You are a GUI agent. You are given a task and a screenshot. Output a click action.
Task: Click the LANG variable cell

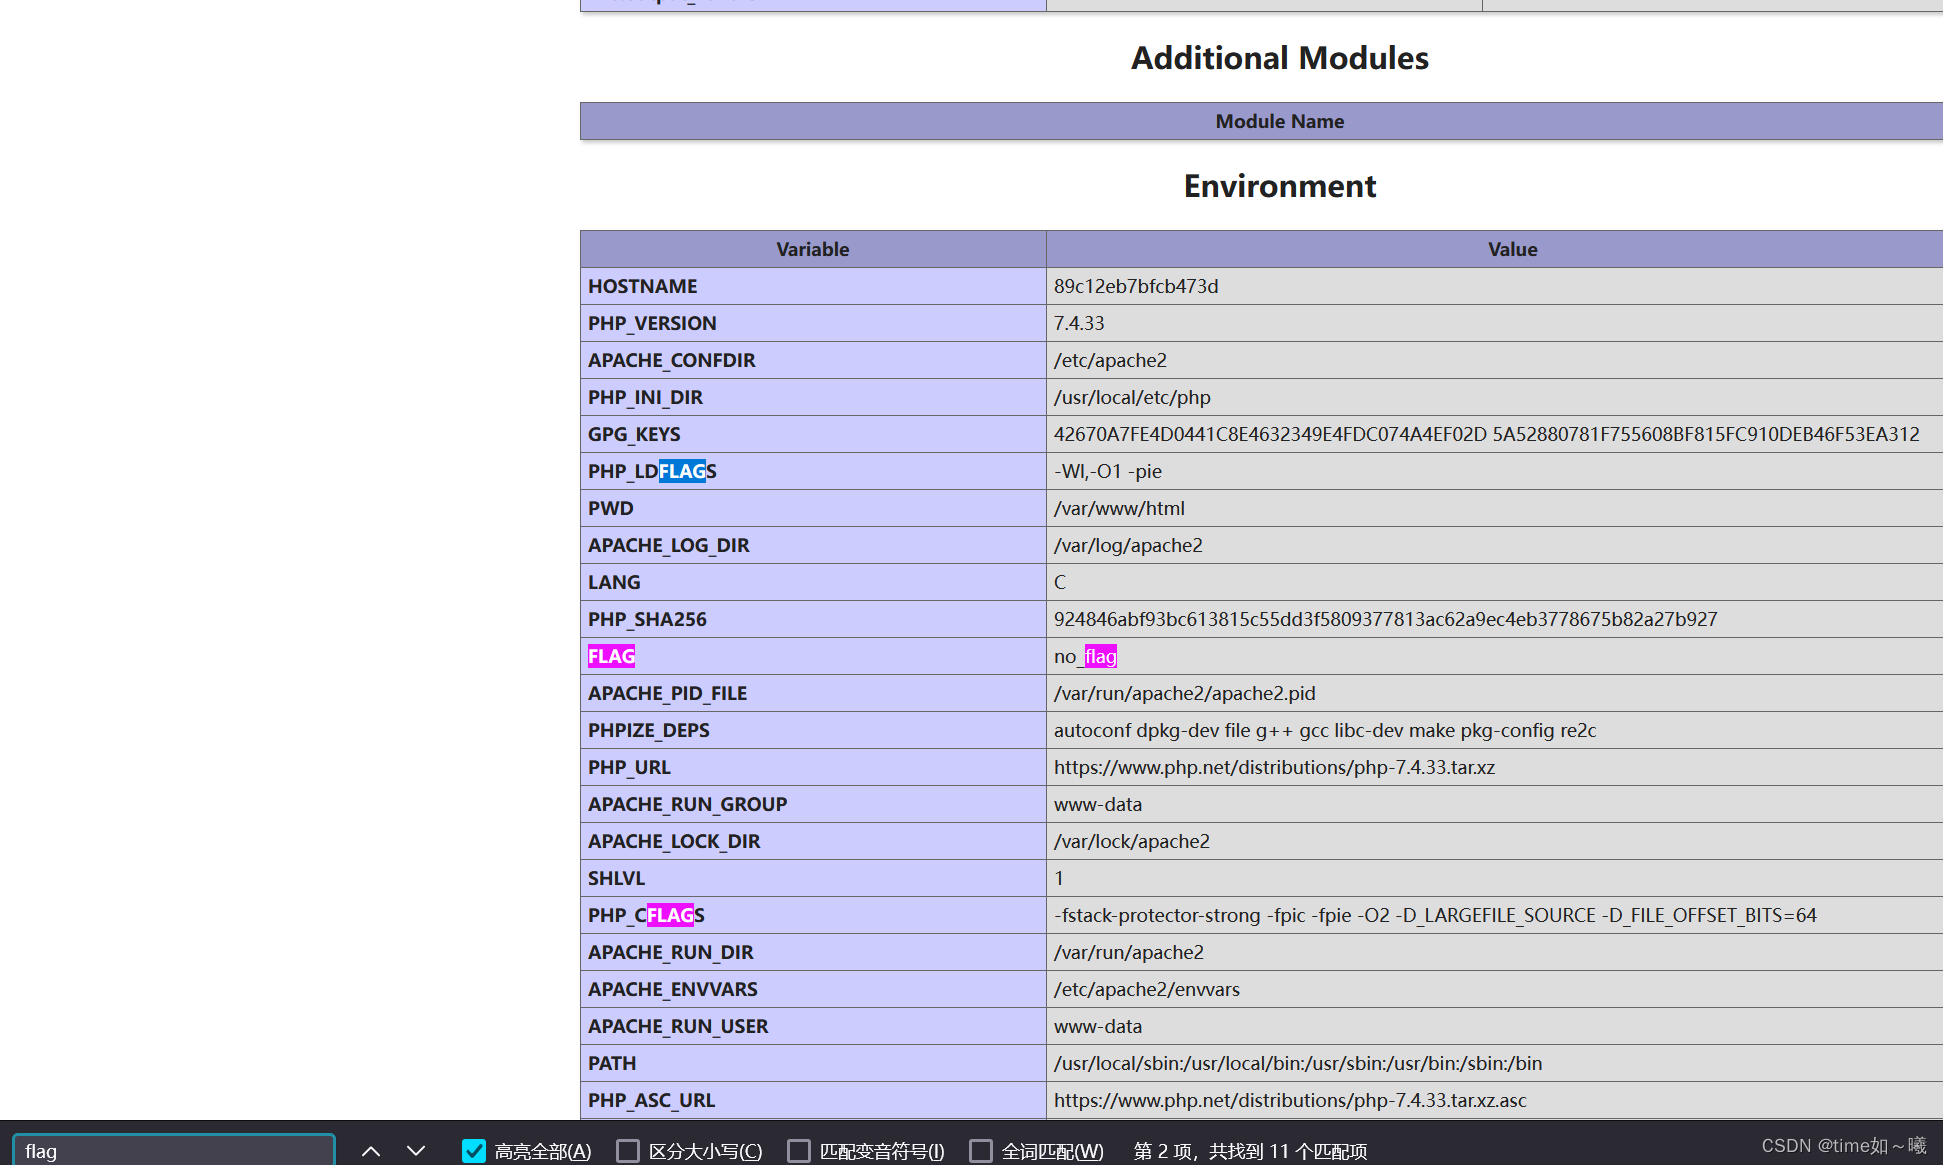(x=813, y=582)
